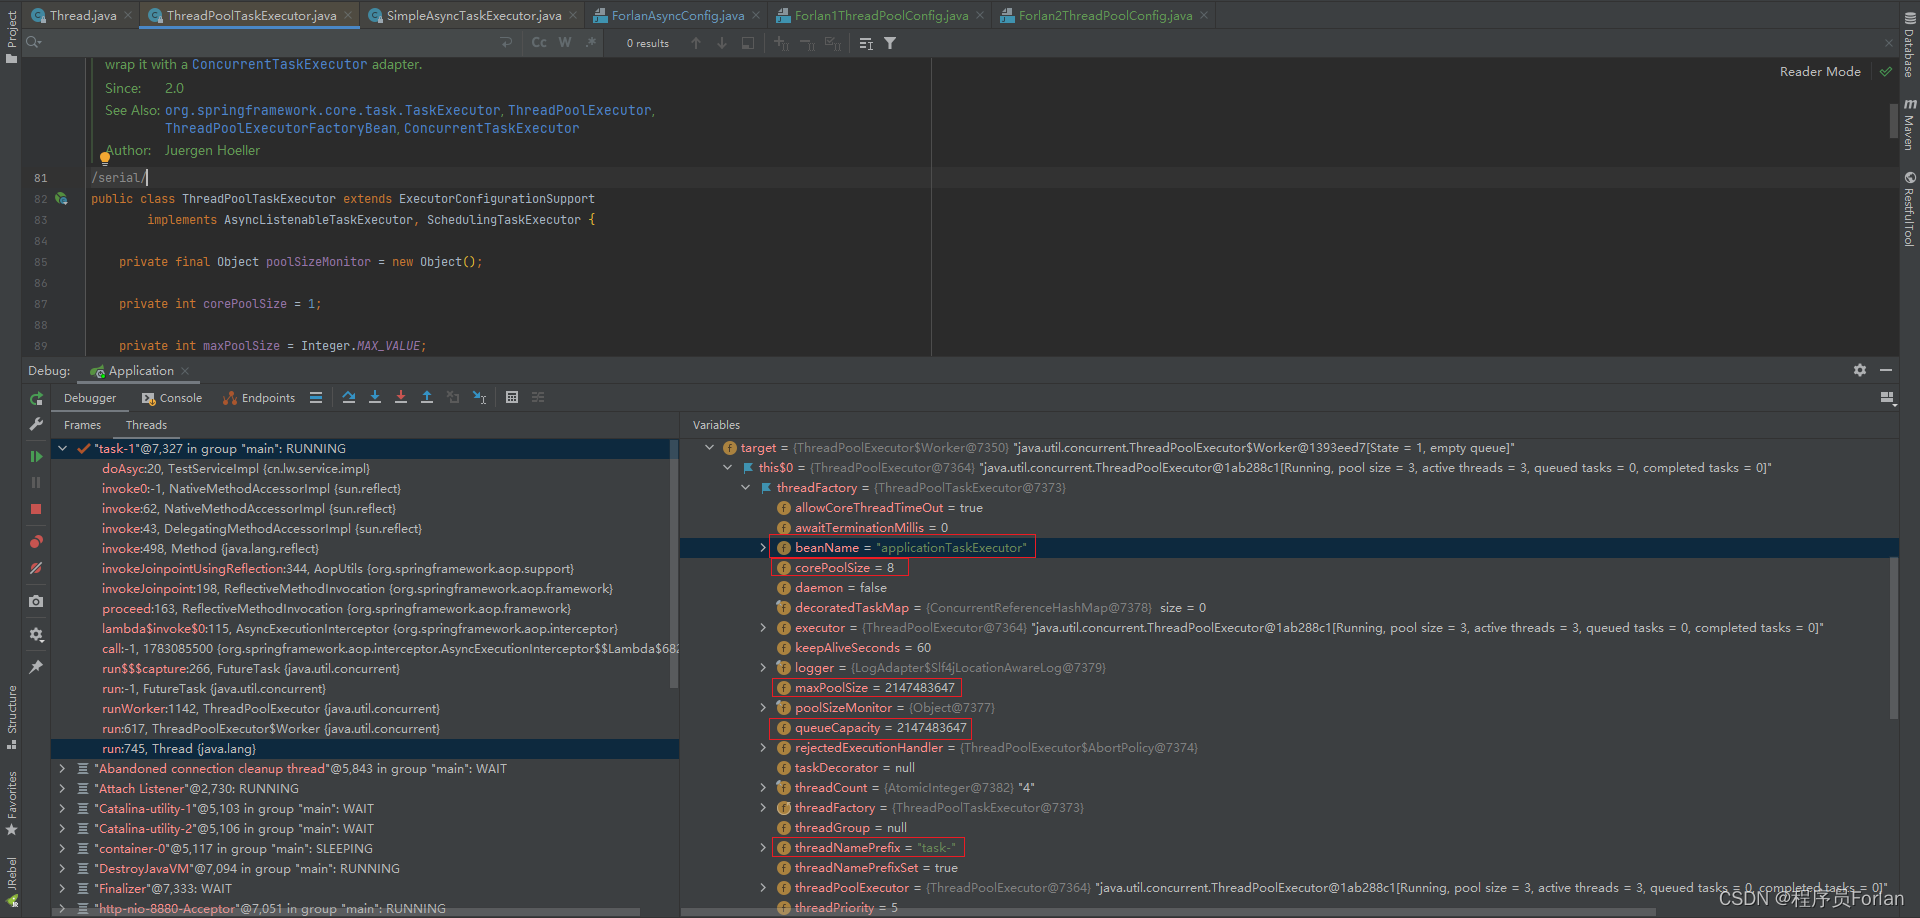This screenshot has height=918, width=1920.
Task: Open the View Breakpoints icon
Action: tap(36, 541)
